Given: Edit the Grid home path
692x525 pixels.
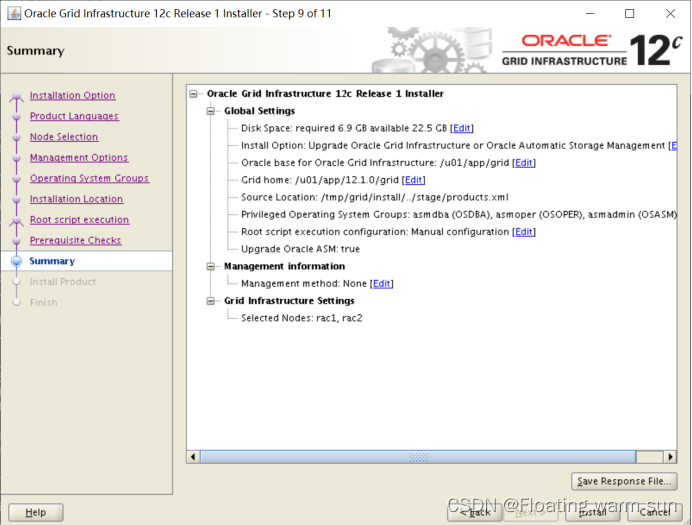Looking at the screenshot, I should [414, 180].
